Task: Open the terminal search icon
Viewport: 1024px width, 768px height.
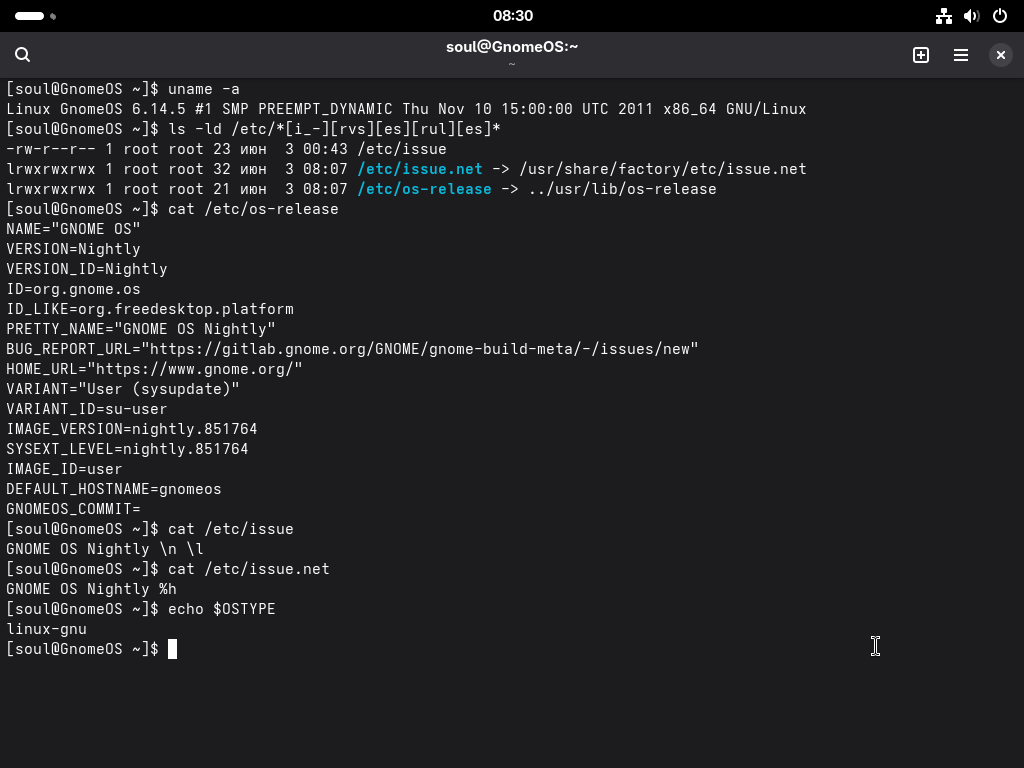Action: pos(22,55)
